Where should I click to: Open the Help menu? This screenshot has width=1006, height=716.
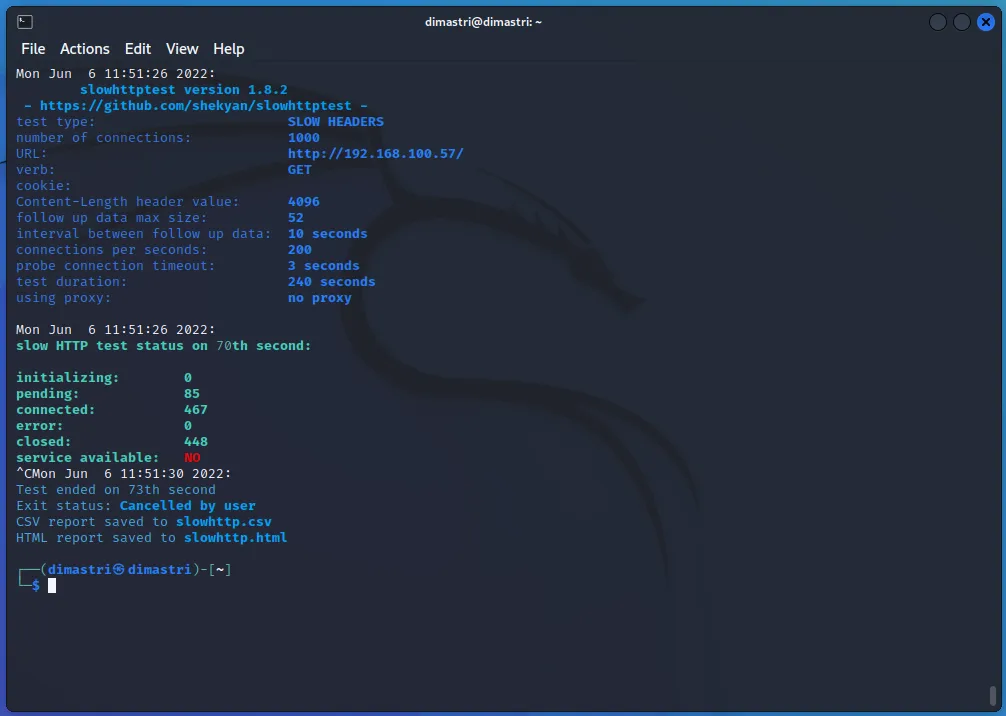[x=229, y=49]
